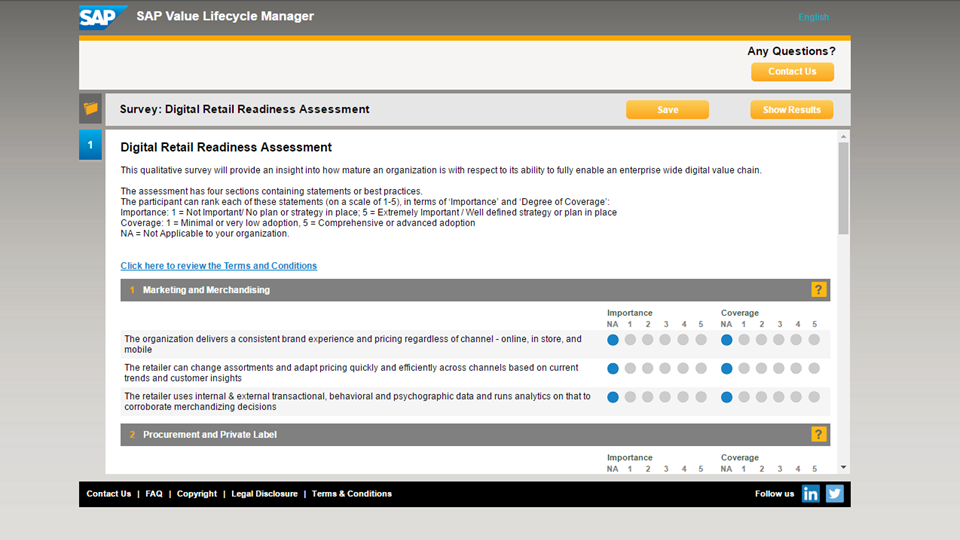The height and width of the screenshot is (540, 960).
Task: Open help for Marketing and Merchandising section
Action: tap(819, 290)
